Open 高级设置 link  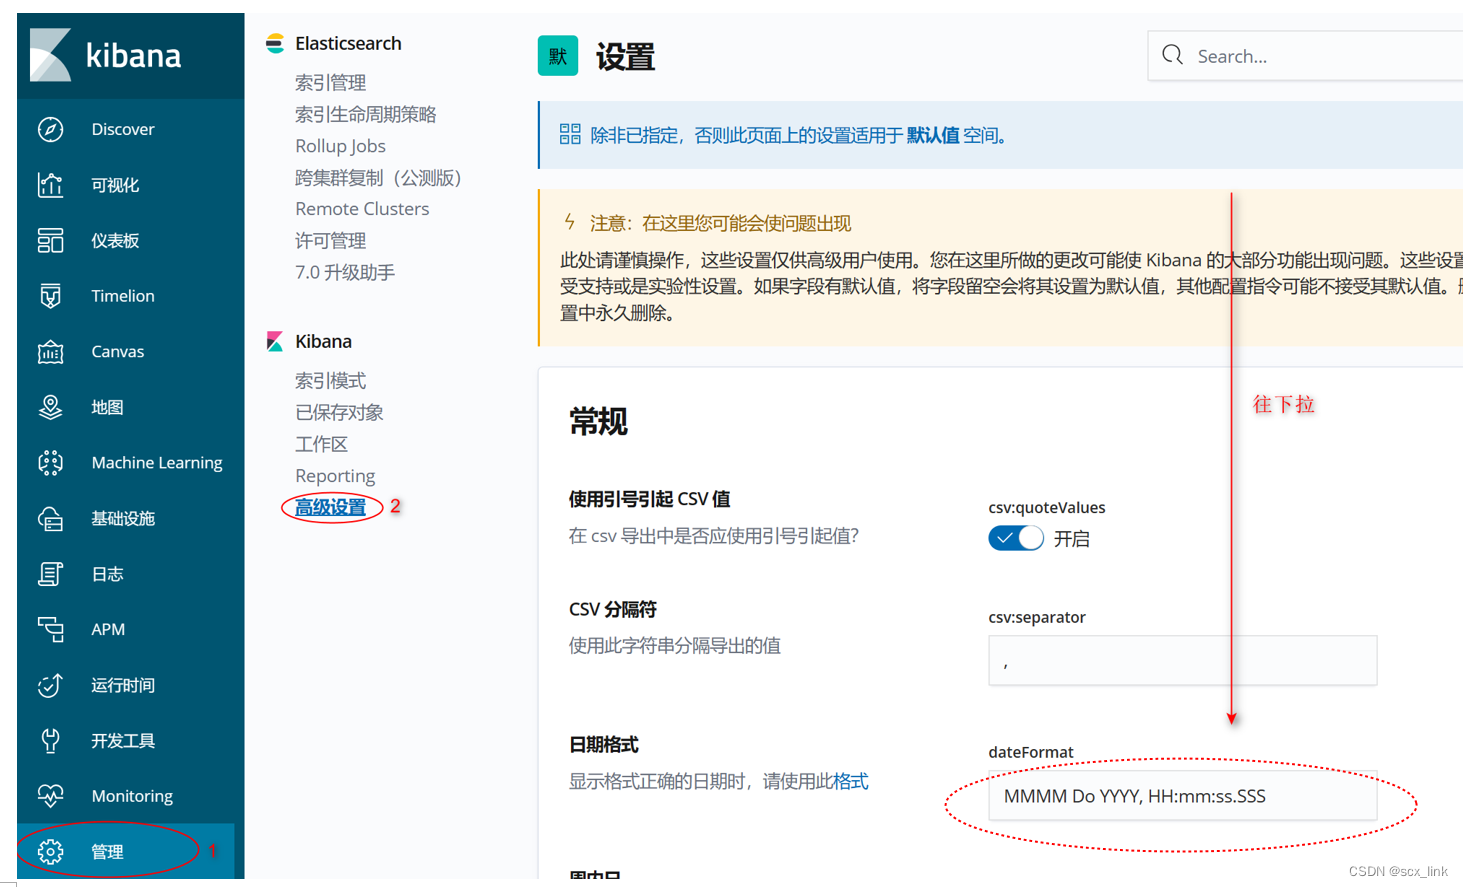coord(331,508)
